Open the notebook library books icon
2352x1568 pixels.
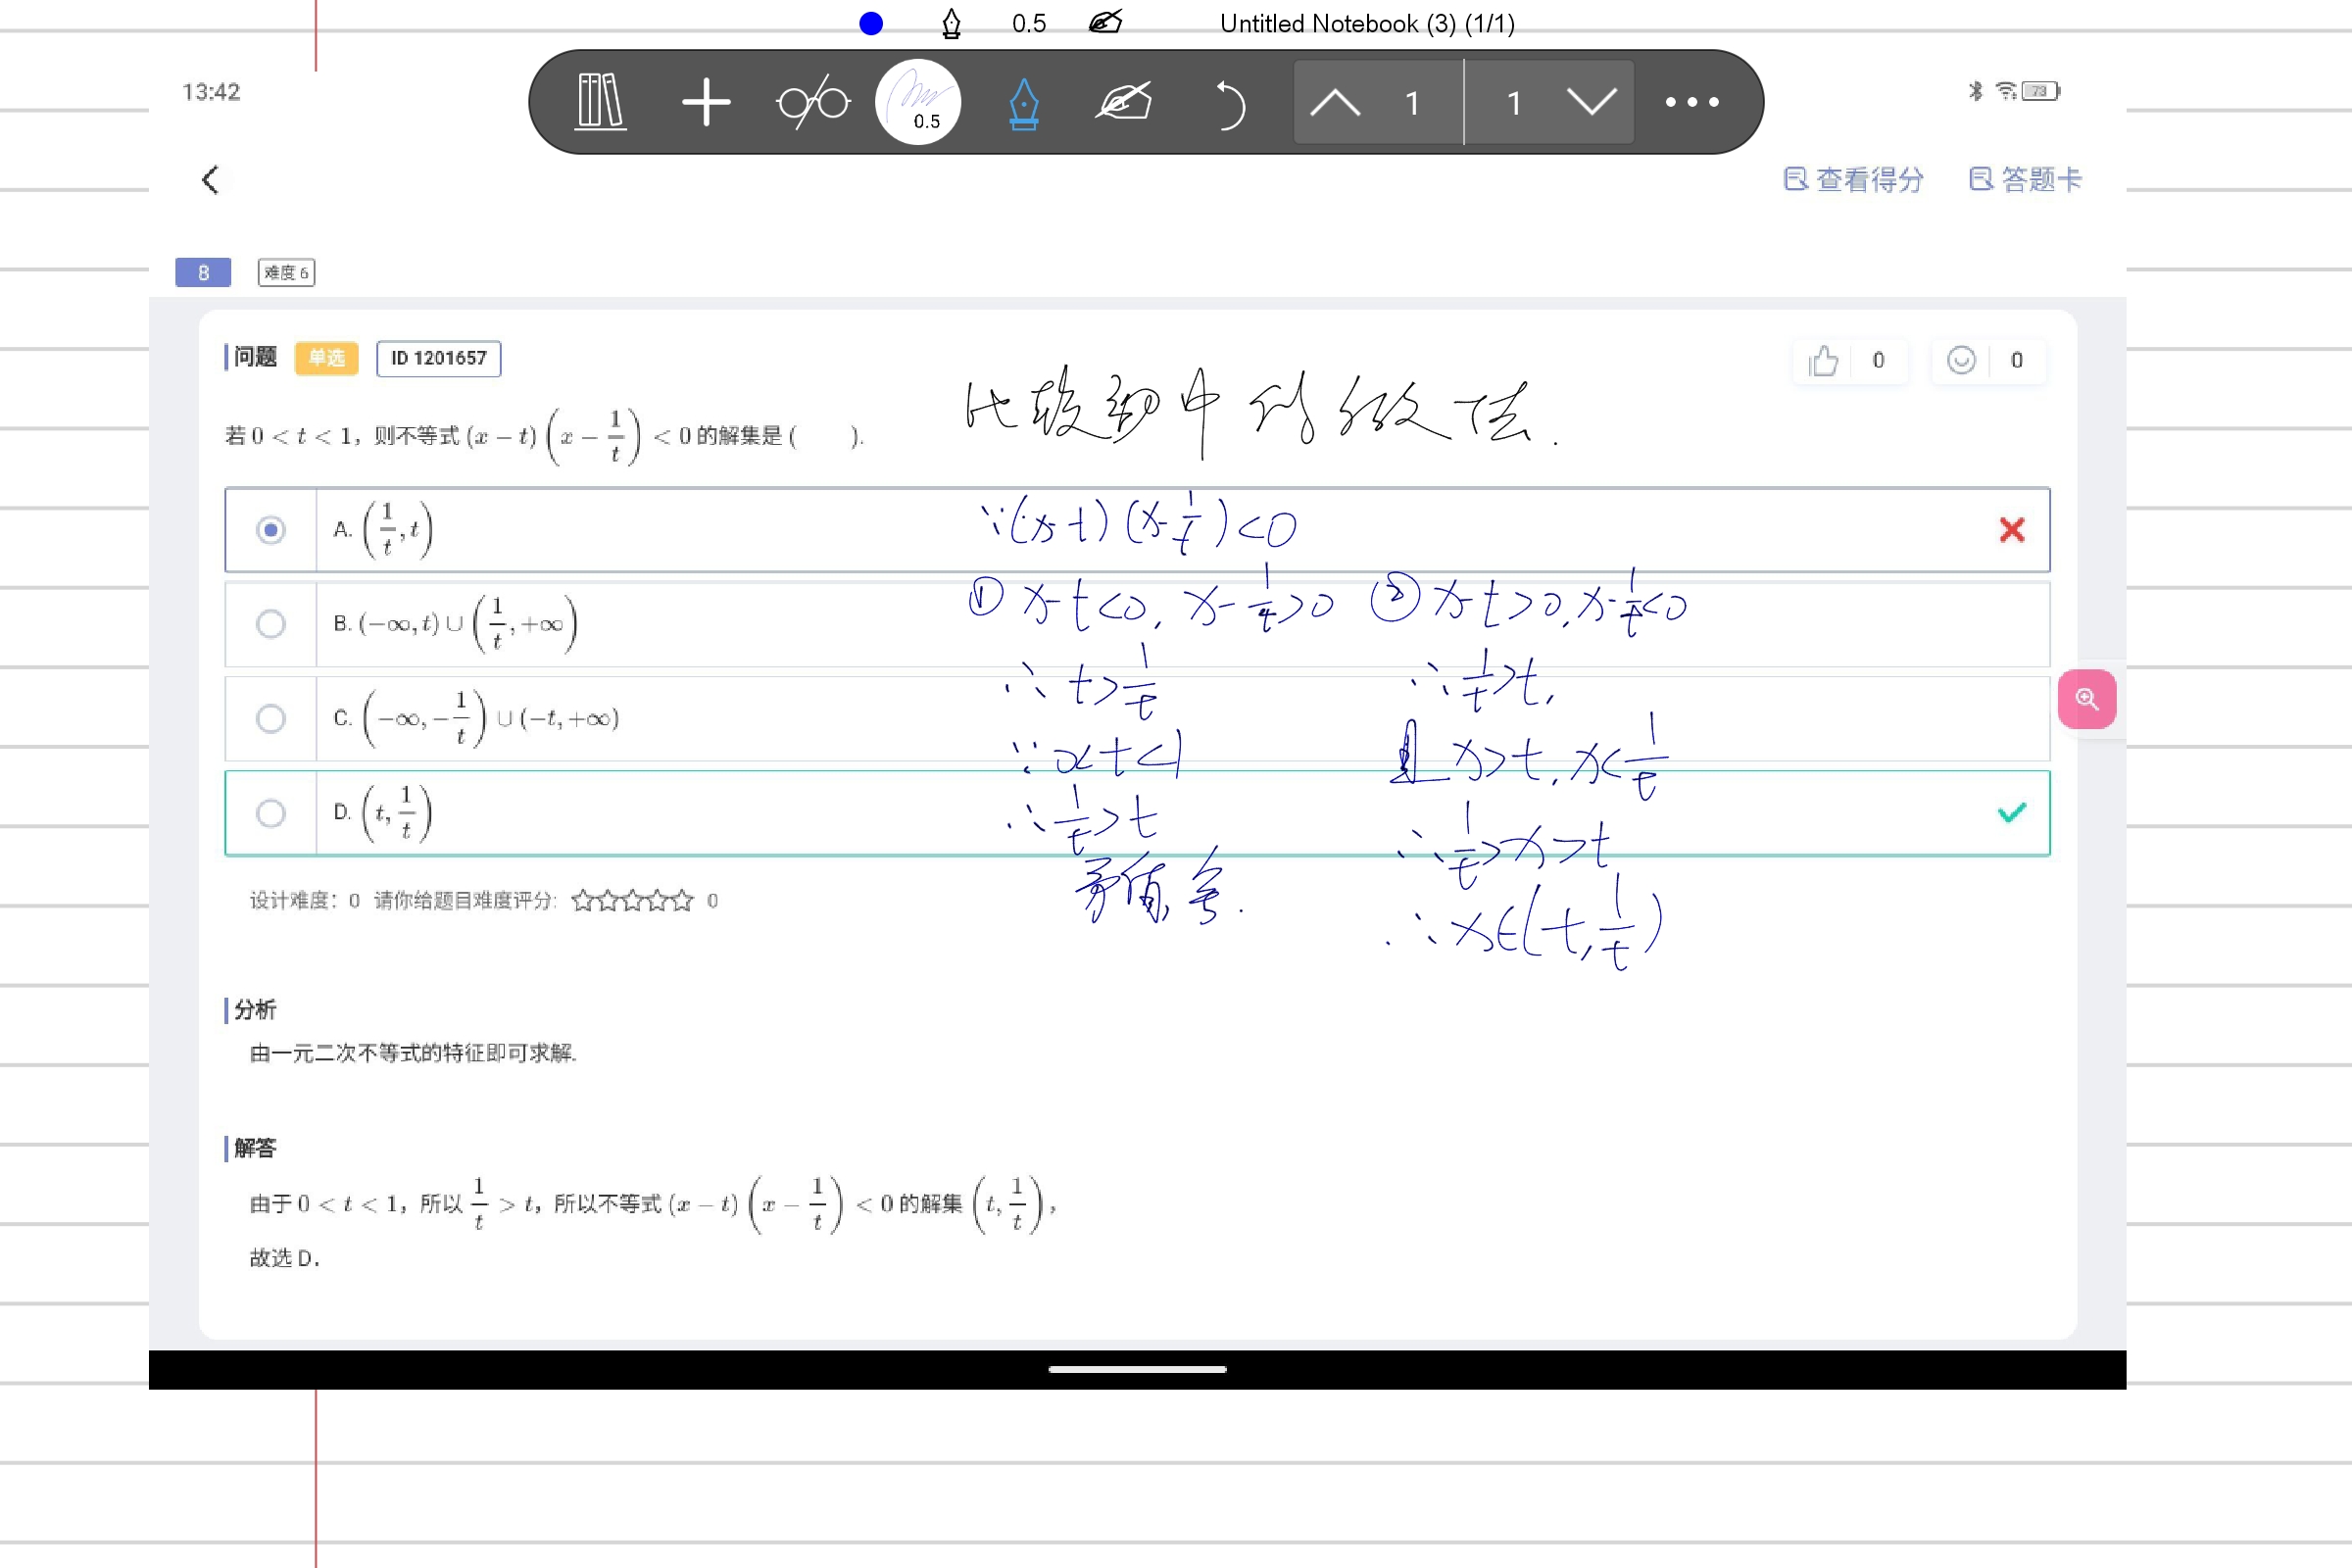(601, 102)
